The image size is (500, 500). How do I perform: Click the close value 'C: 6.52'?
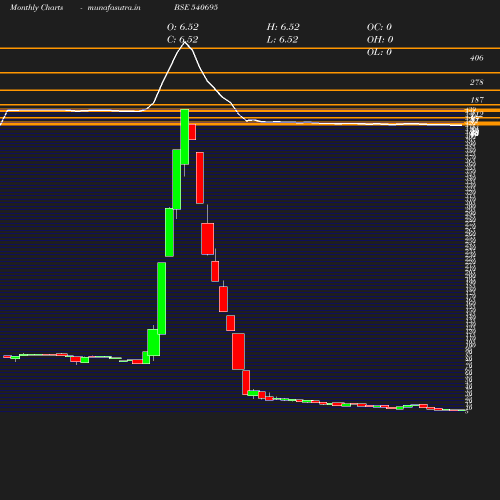click(183, 39)
